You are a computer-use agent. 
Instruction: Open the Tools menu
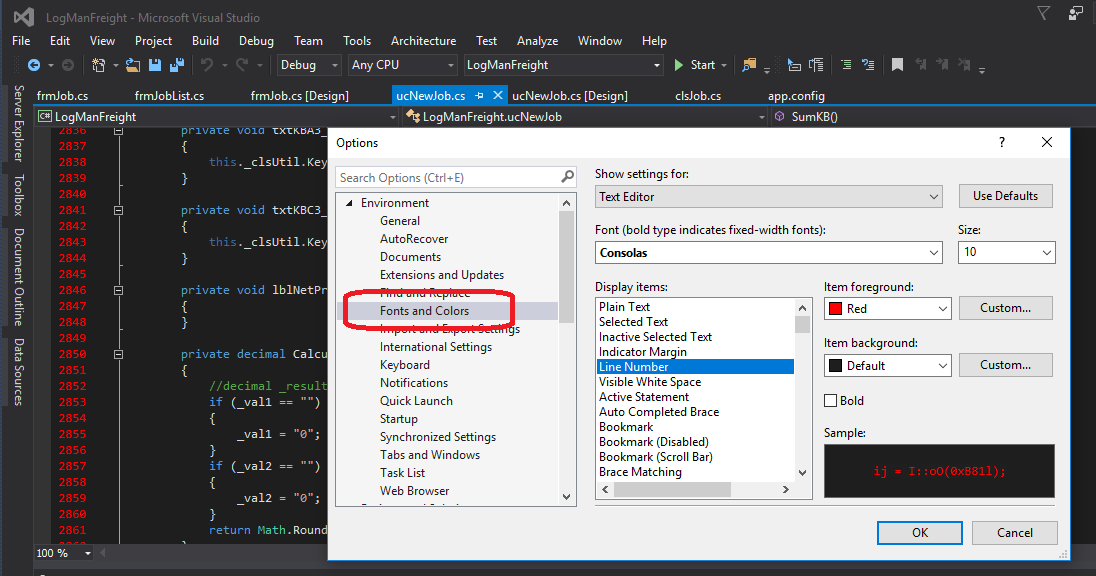tap(356, 41)
